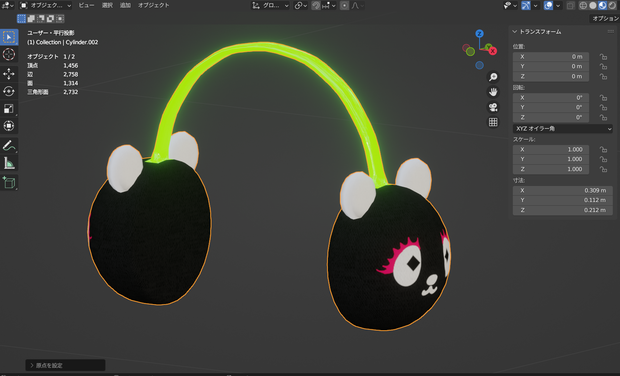Click the red X axis on gizmo
Image resolution: width=620 pixels, height=376 pixels.
click(493, 51)
